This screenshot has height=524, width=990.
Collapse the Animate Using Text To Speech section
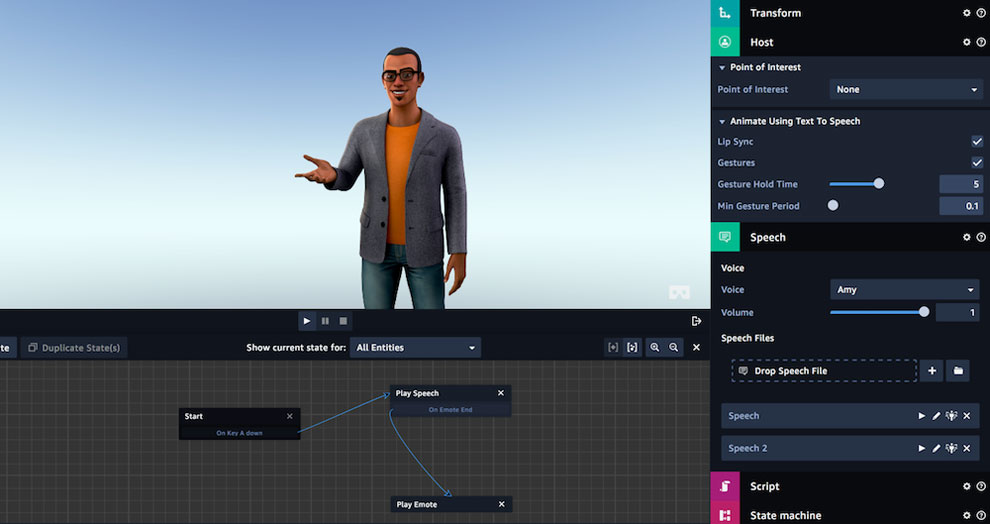[722, 121]
